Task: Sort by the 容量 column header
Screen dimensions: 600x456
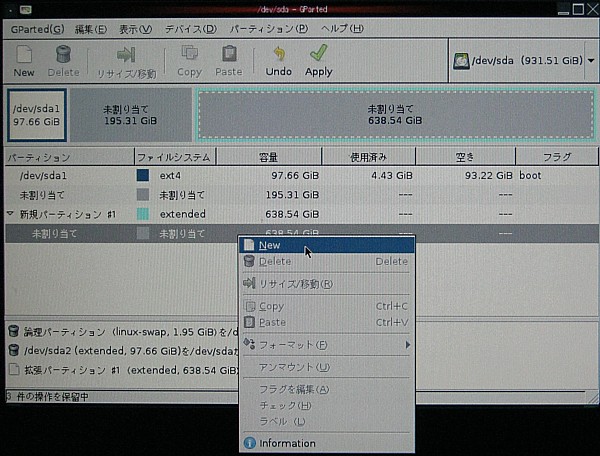Action: (x=269, y=157)
